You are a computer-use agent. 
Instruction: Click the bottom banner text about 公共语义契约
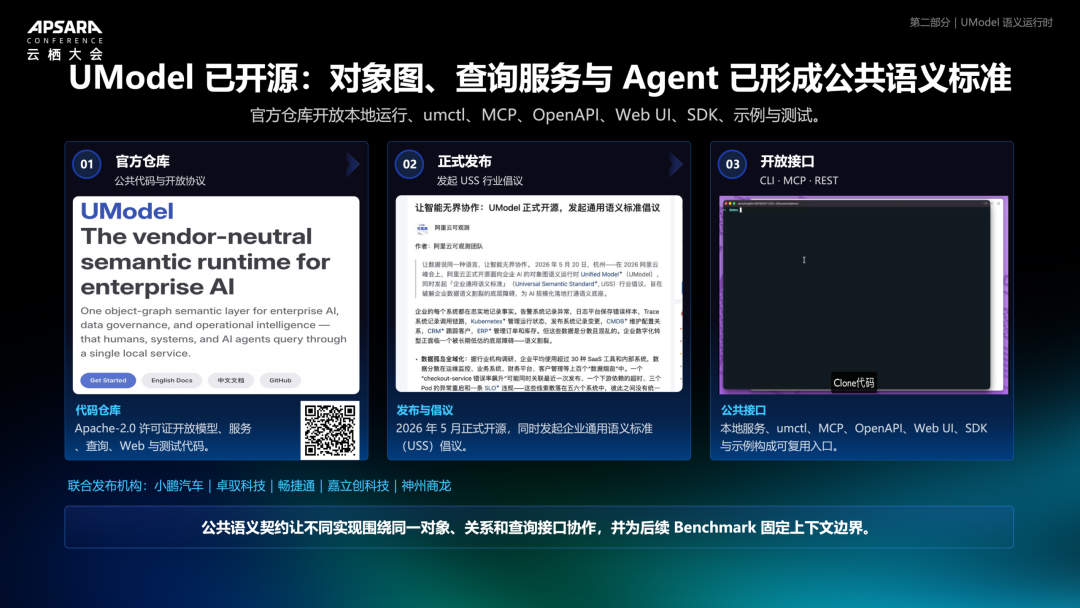coord(539,528)
